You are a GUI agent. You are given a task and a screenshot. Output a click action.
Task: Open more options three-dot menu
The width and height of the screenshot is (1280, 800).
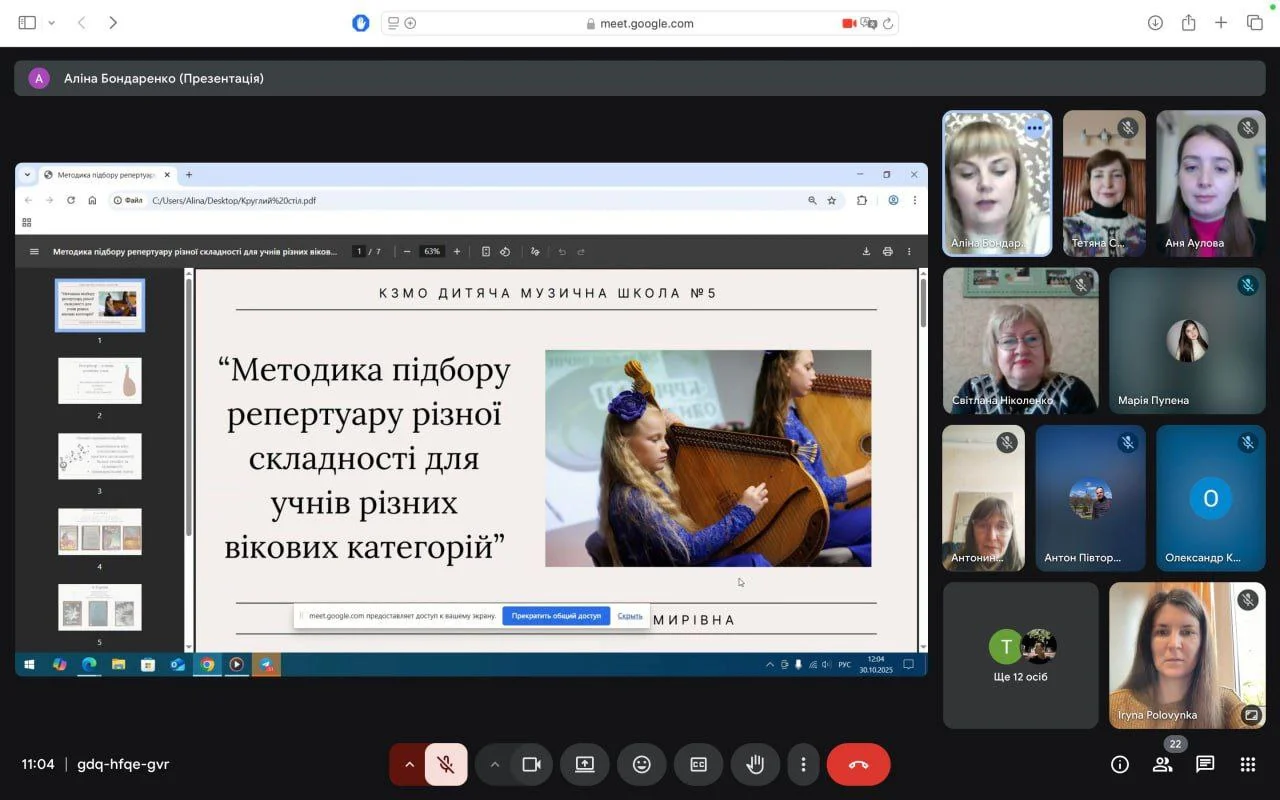coord(803,765)
